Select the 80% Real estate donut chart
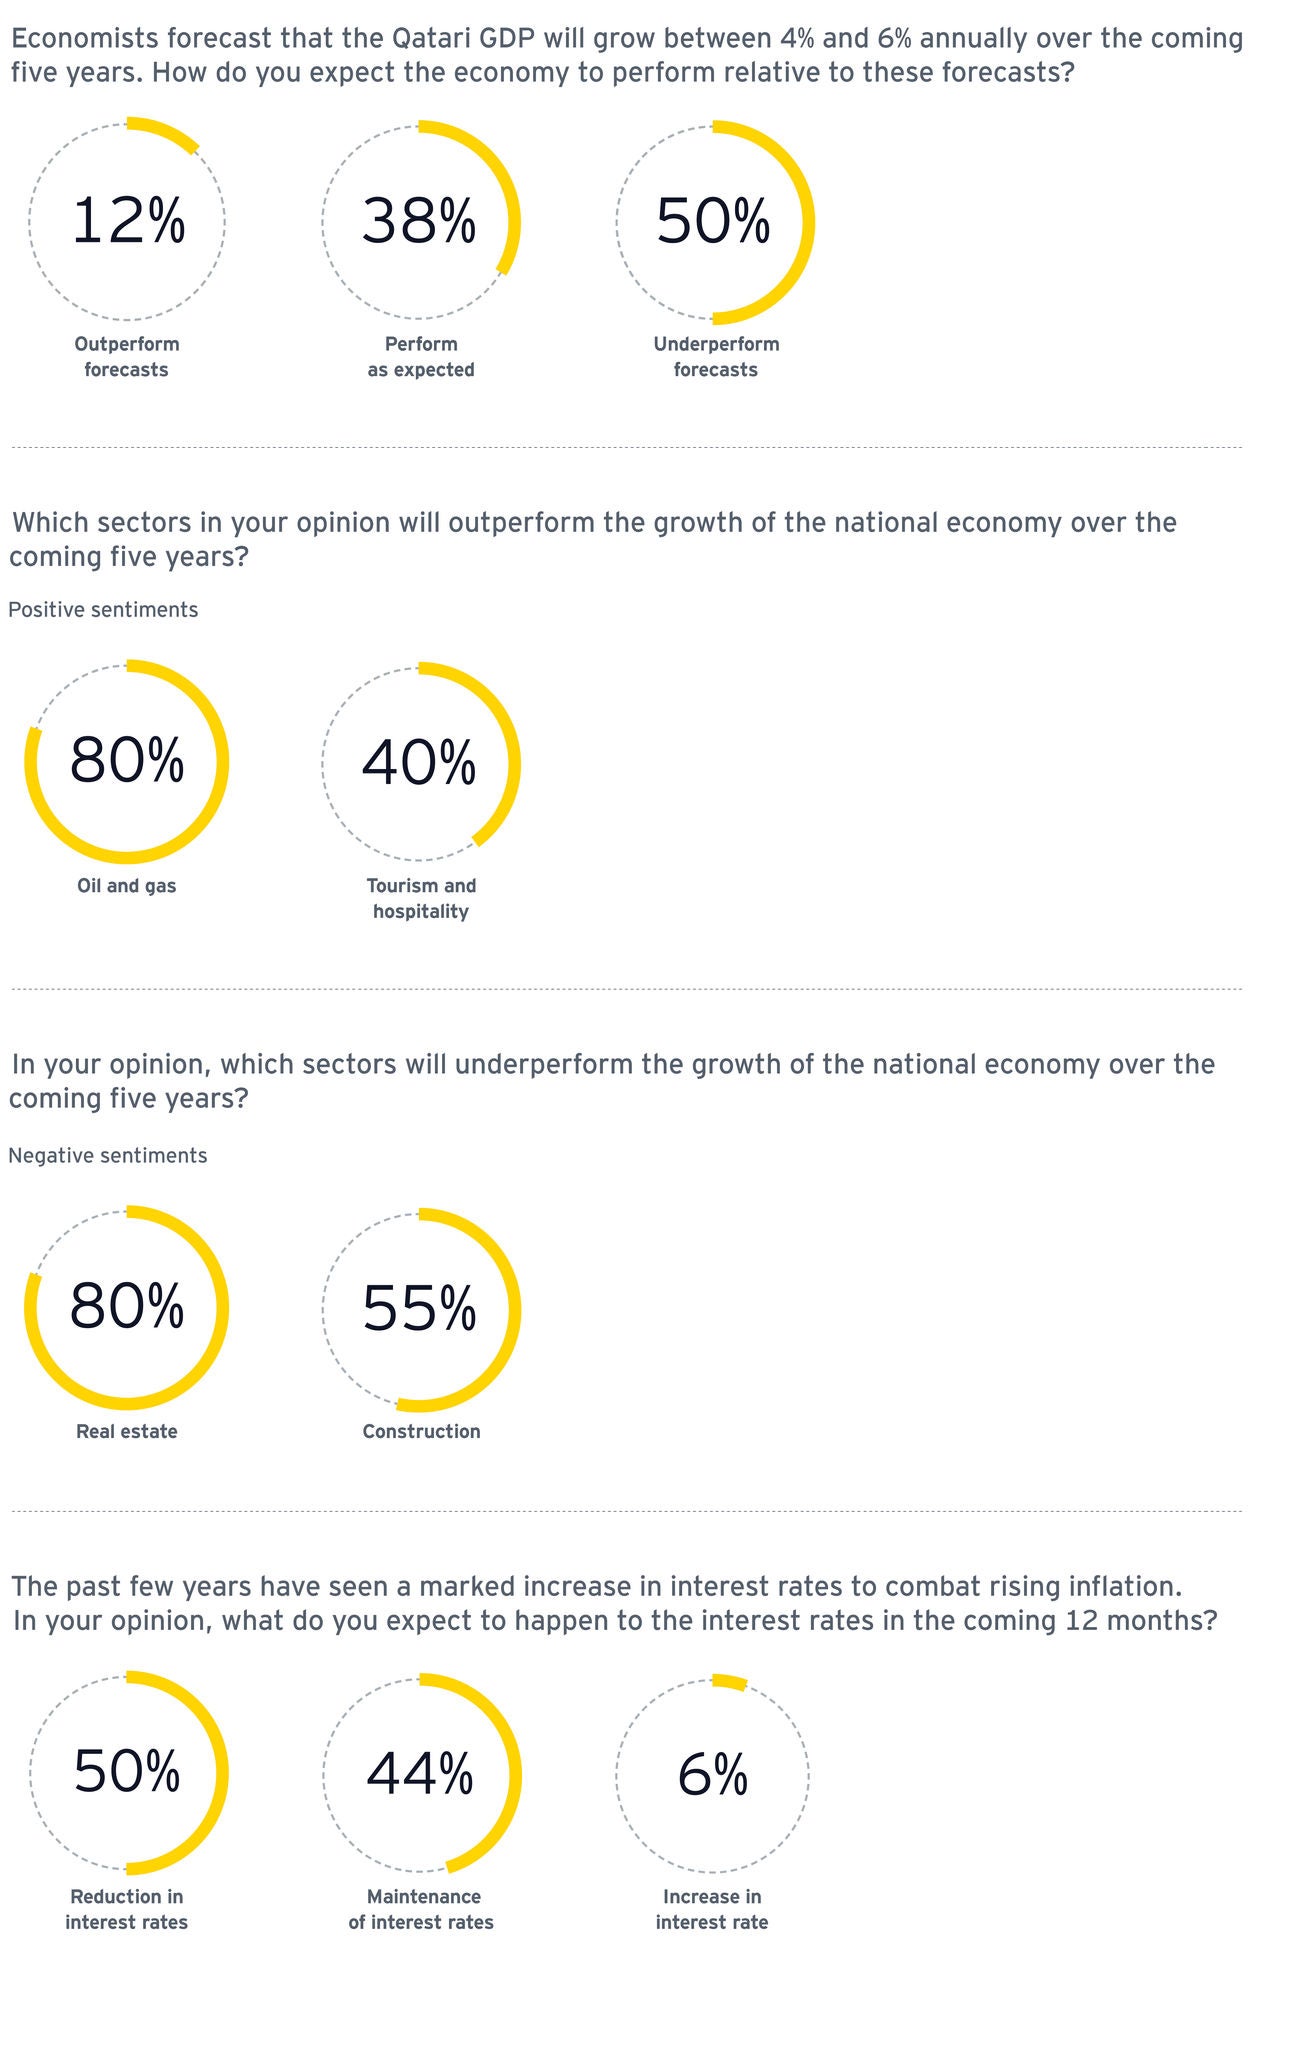 coord(127,1307)
